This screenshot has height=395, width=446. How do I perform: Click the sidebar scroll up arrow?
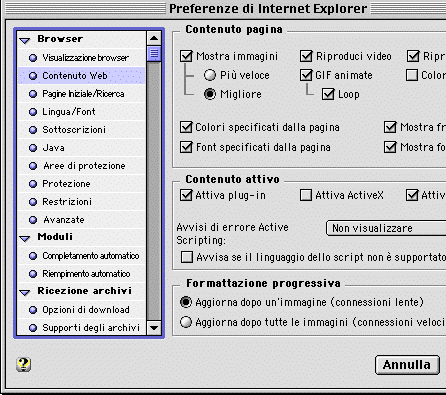click(154, 38)
